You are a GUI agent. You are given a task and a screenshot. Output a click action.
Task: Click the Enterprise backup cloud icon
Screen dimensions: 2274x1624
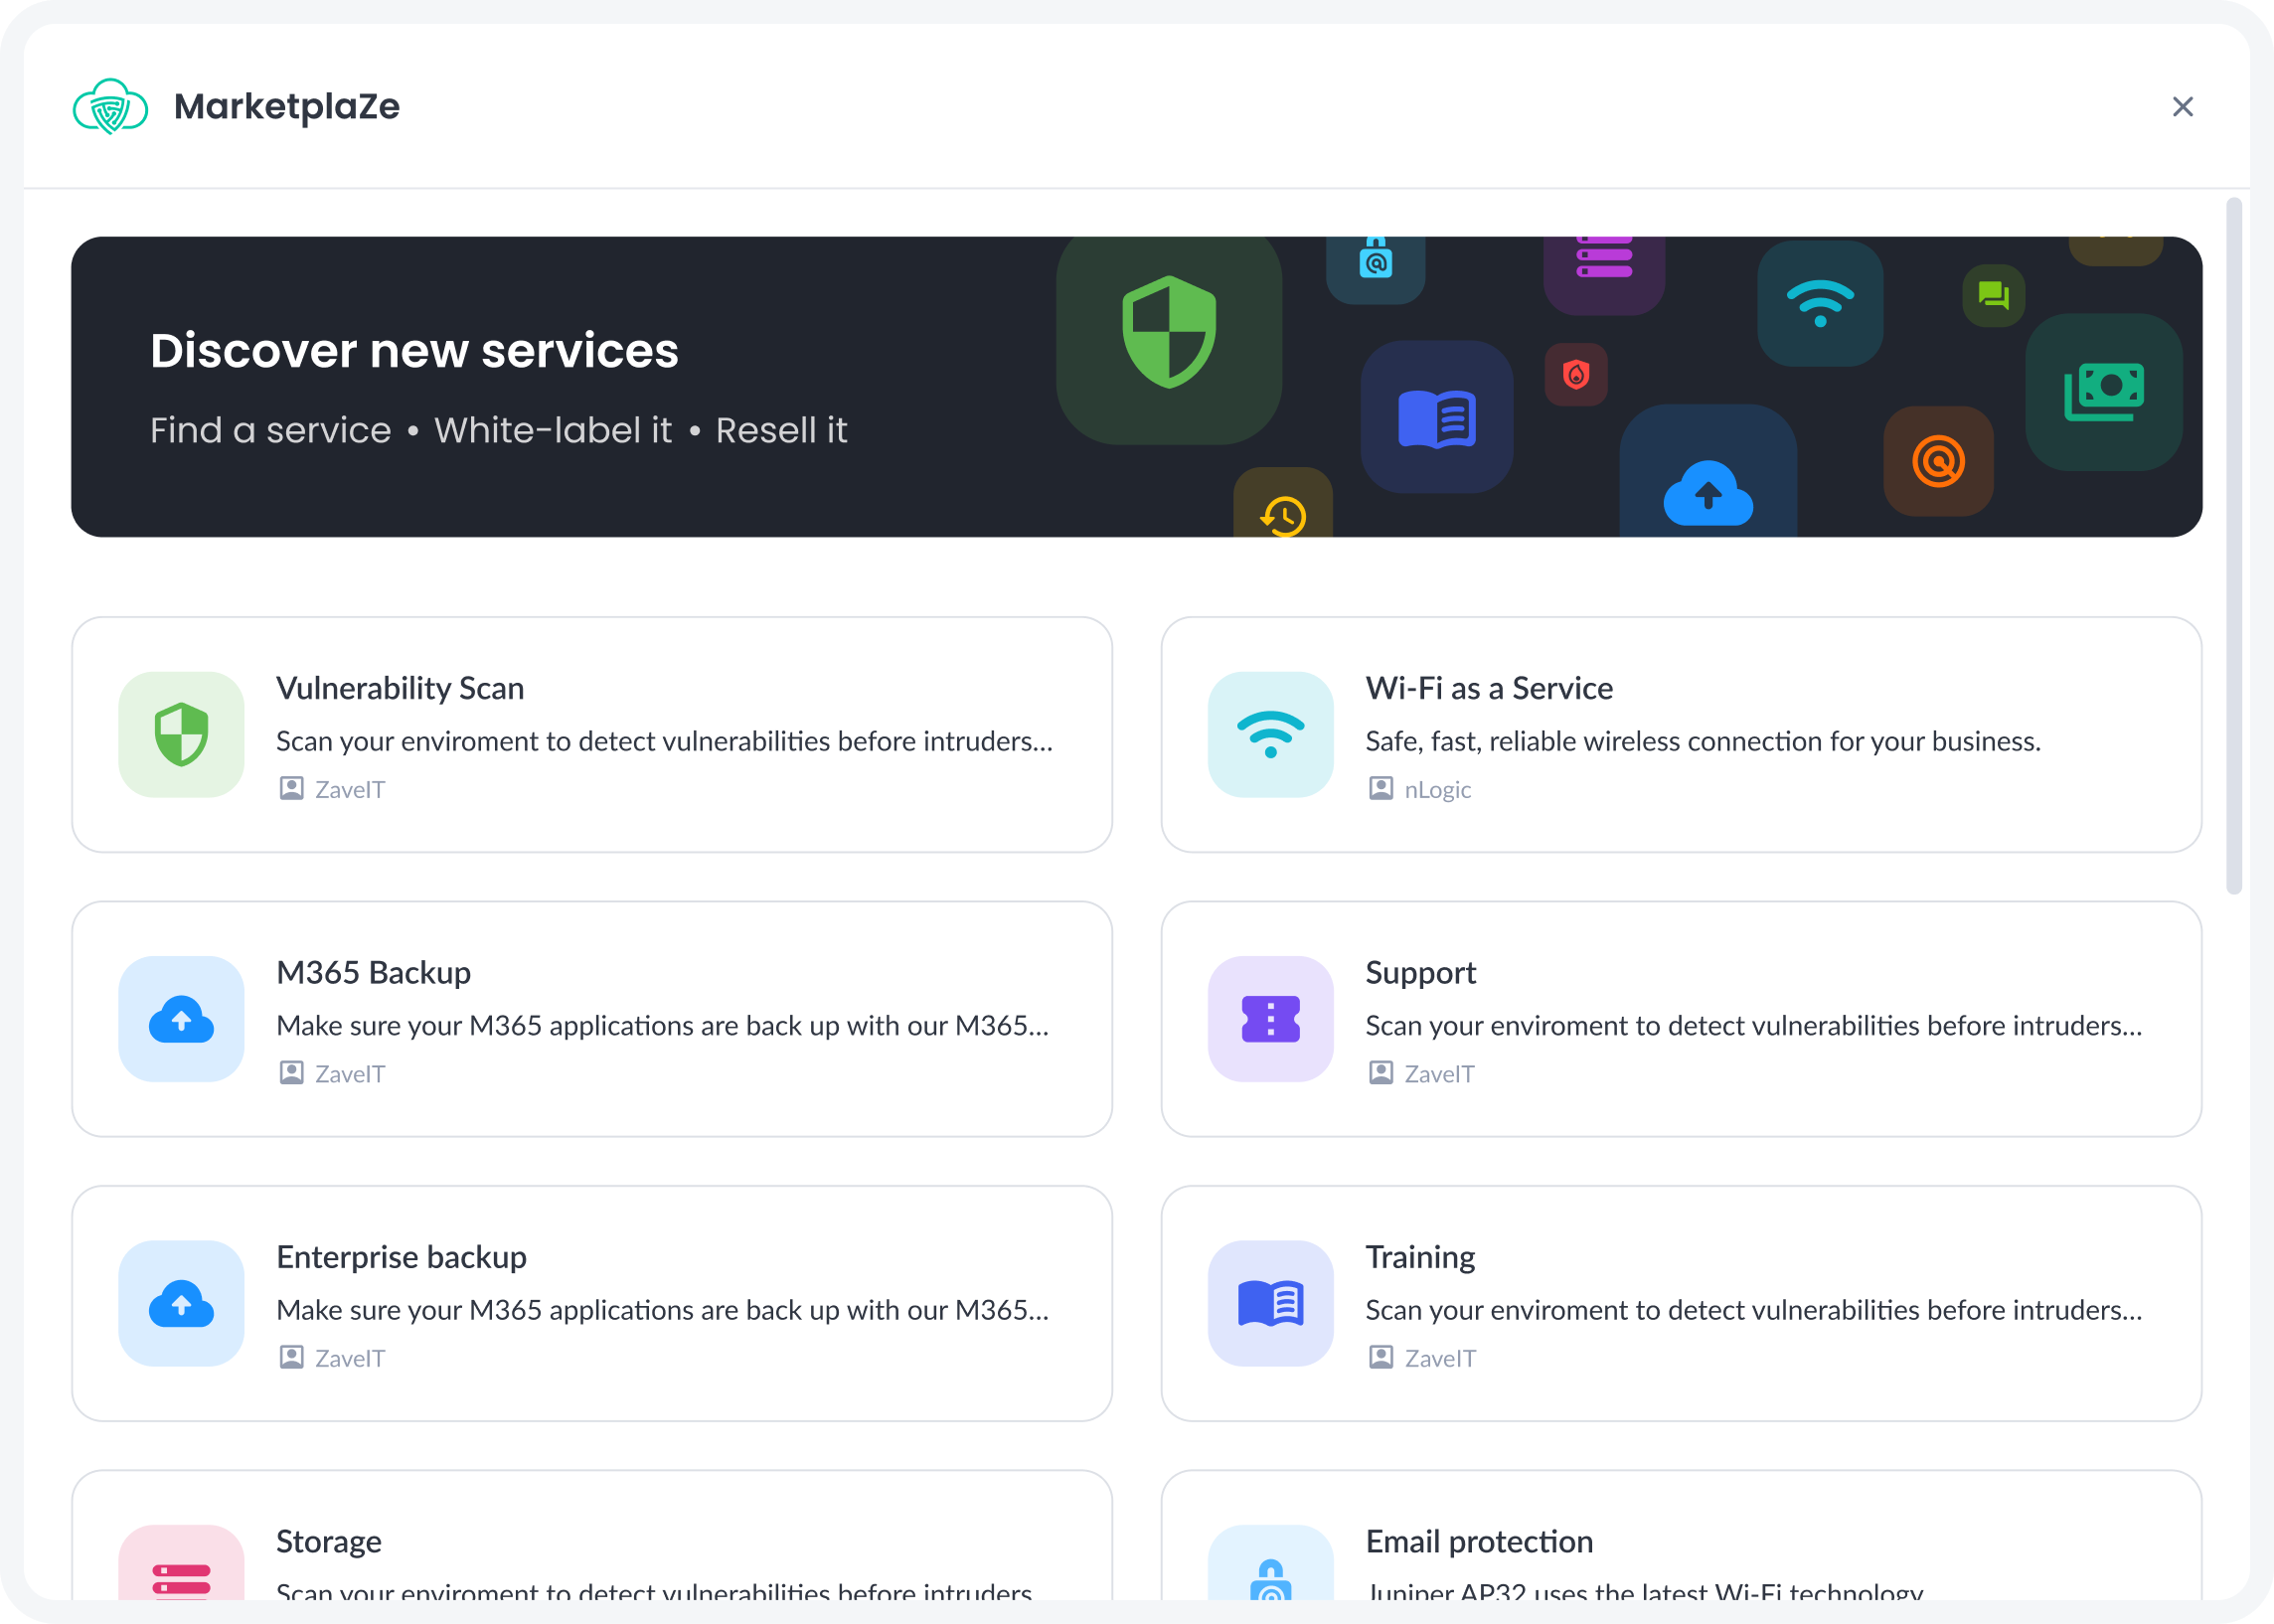click(x=181, y=1303)
